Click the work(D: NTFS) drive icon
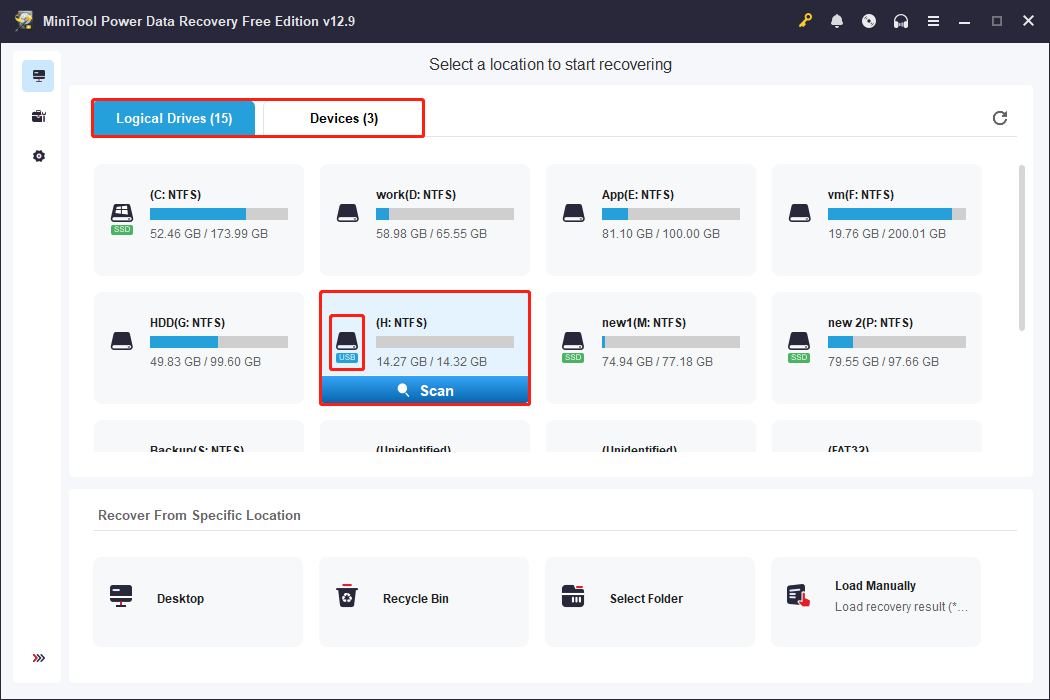1050x700 pixels. (x=348, y=213)
